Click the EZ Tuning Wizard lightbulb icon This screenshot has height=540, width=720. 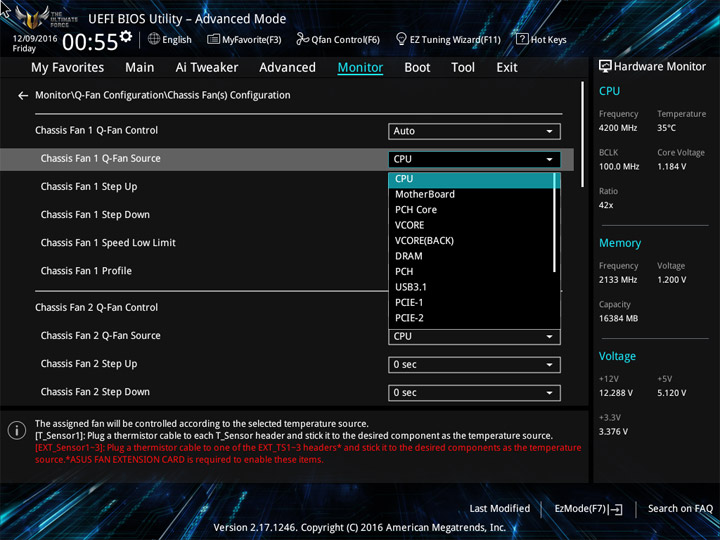pyautogui.click(x=401, y=39)
